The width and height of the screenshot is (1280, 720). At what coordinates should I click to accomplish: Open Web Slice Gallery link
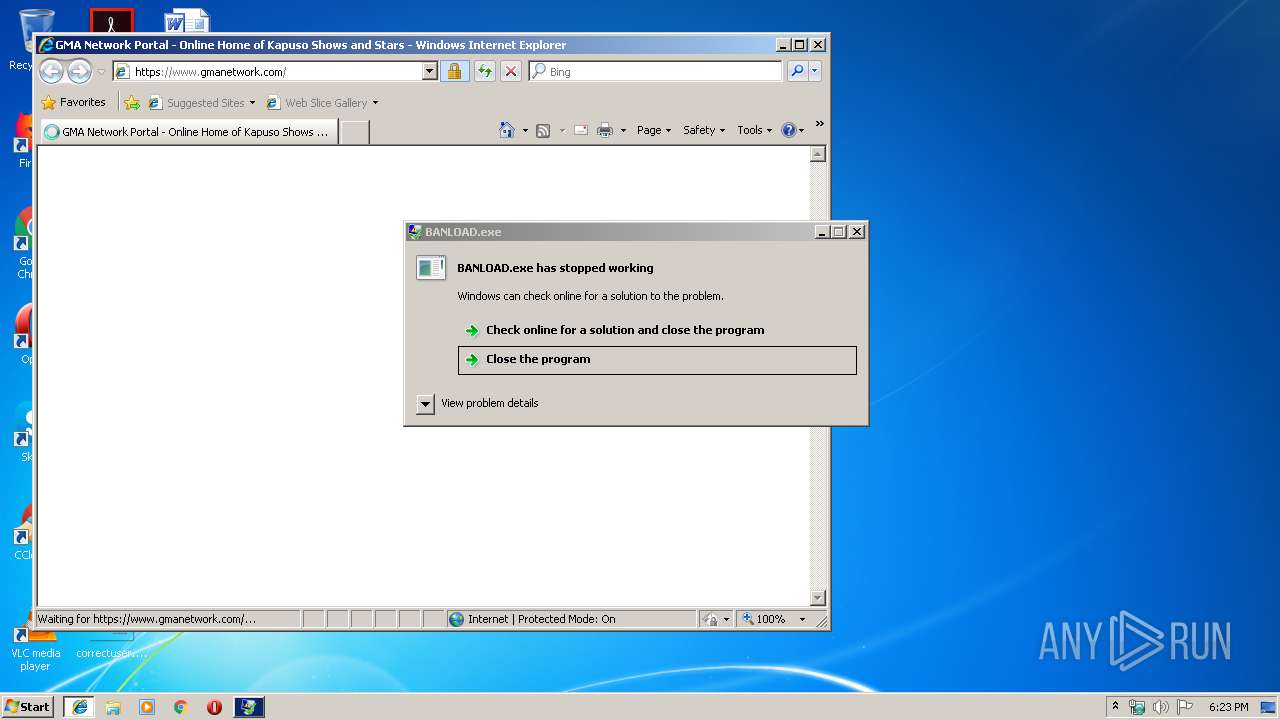tap(317, 102)
